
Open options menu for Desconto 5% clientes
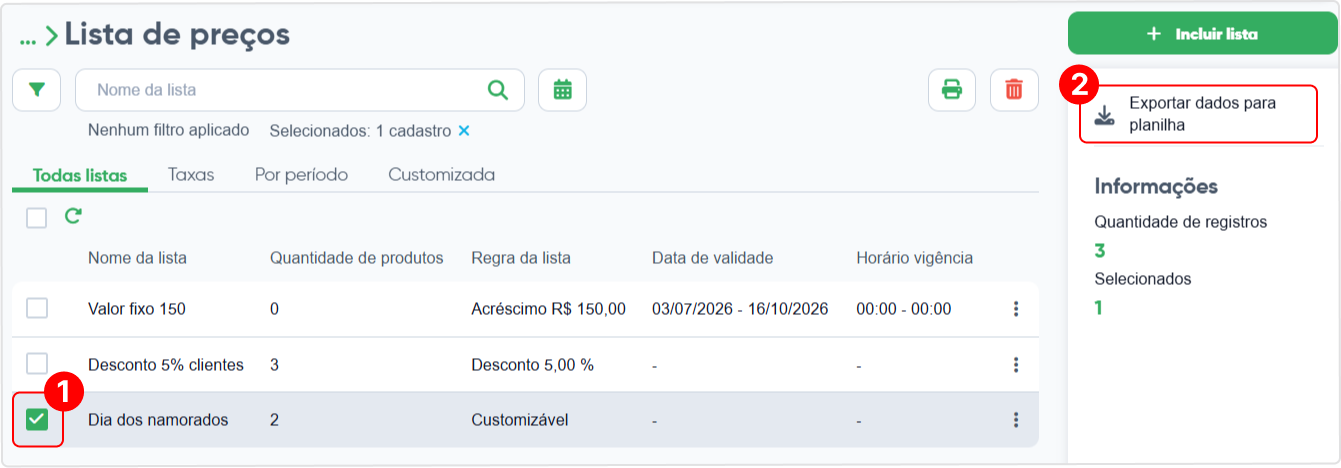[x=1016, y=365]
